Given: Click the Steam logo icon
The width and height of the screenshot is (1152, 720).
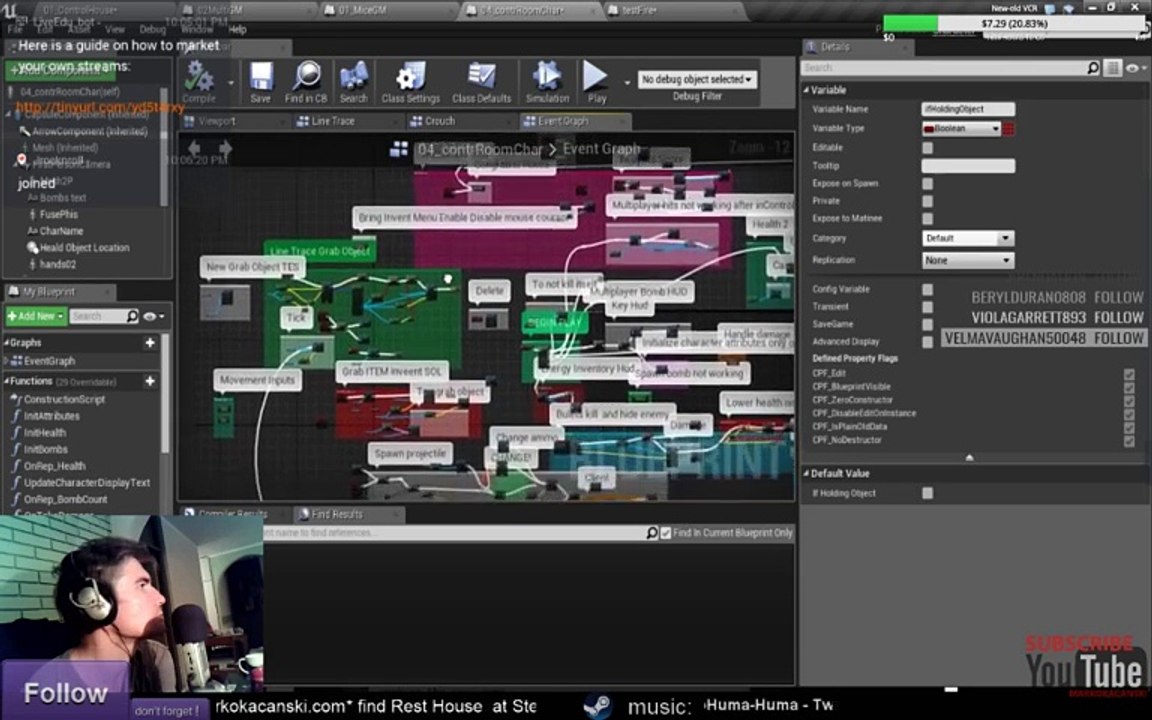Looking at the screenshot, I should coord(597,706).
